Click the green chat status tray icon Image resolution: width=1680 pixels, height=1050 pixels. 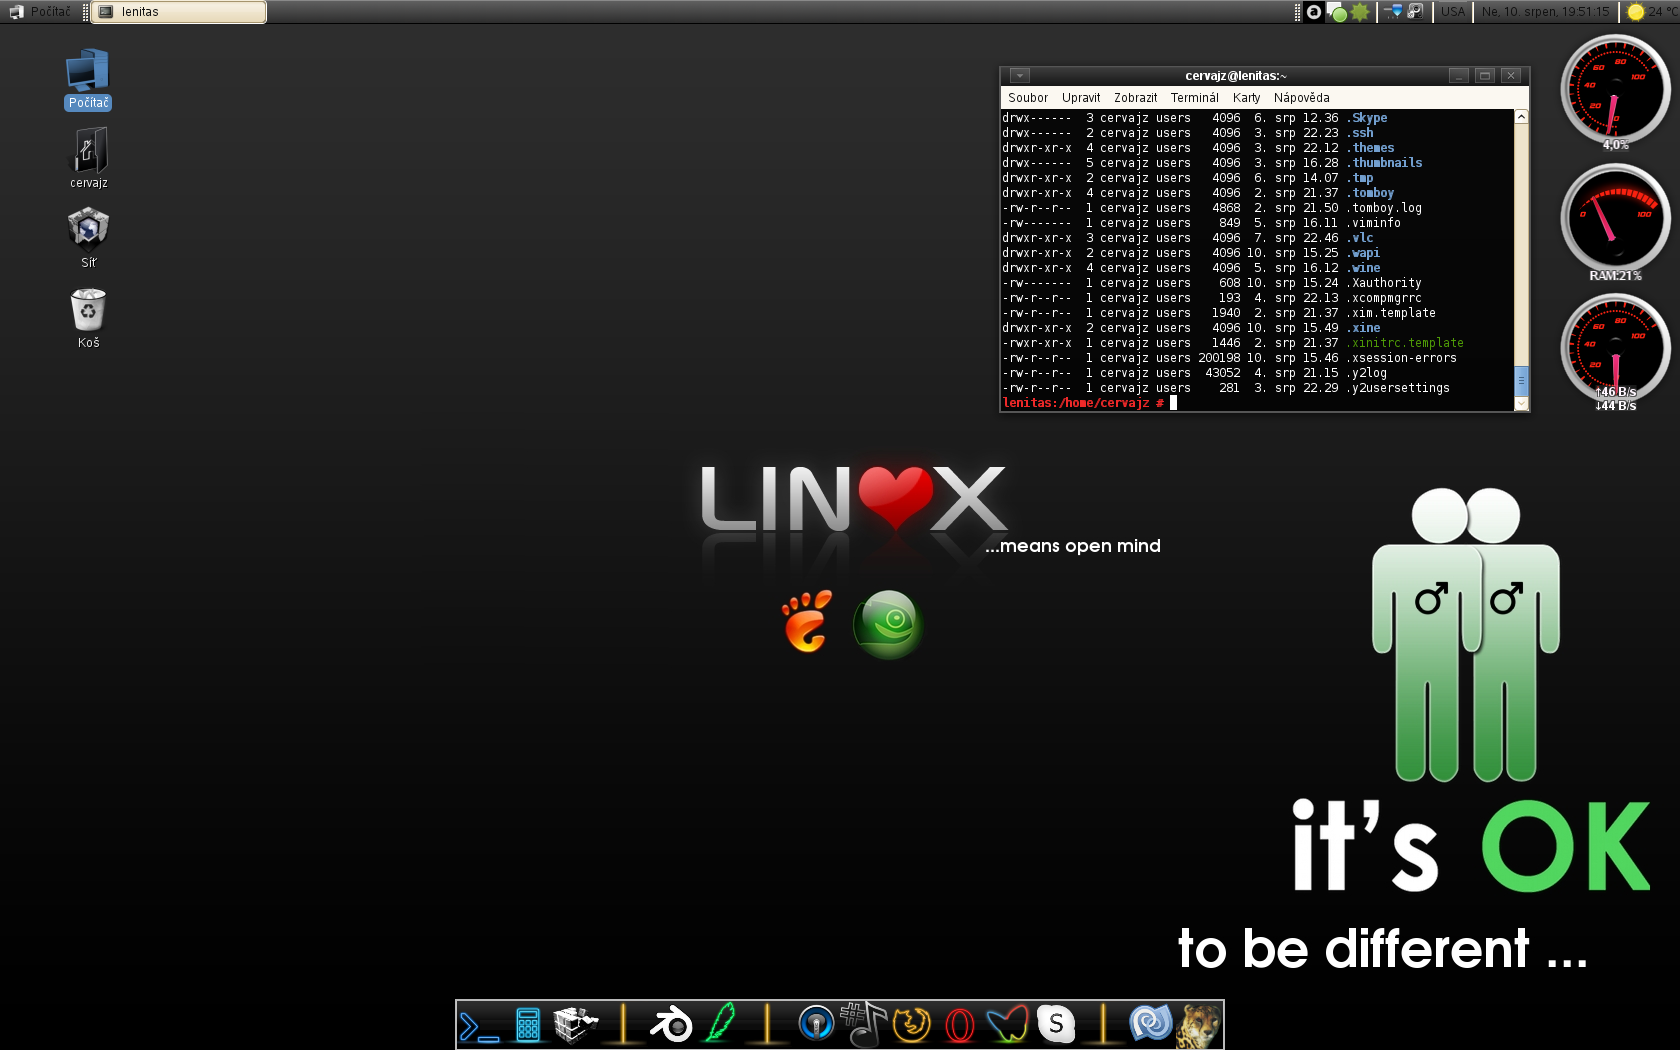tap(1337, 12)
